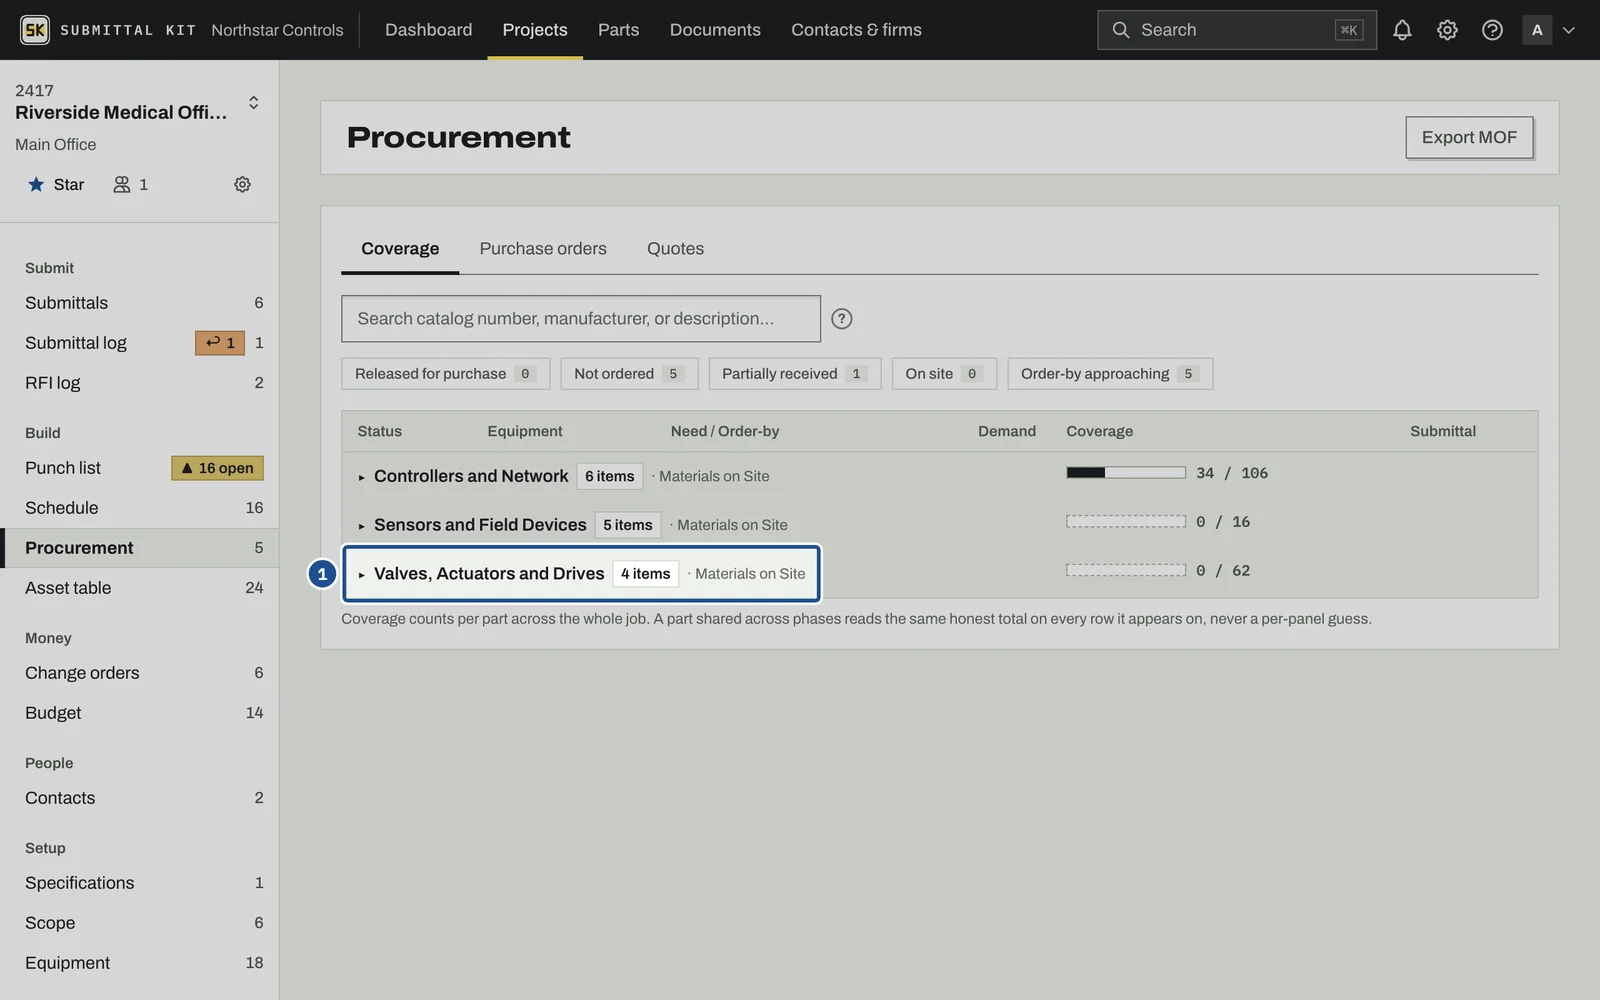Click the Submittal Kit SK logo

[x=35, y=30]
